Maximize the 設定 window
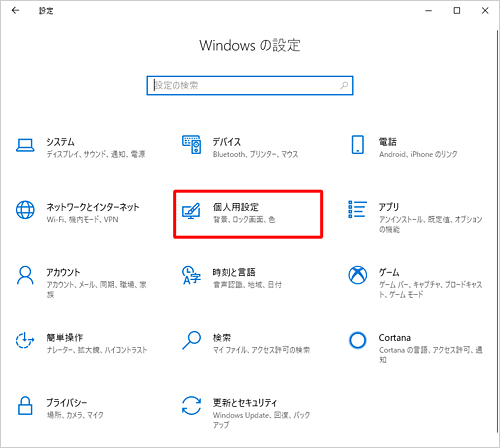The width and height of the screenshot is (500, 448). point(457,11)
